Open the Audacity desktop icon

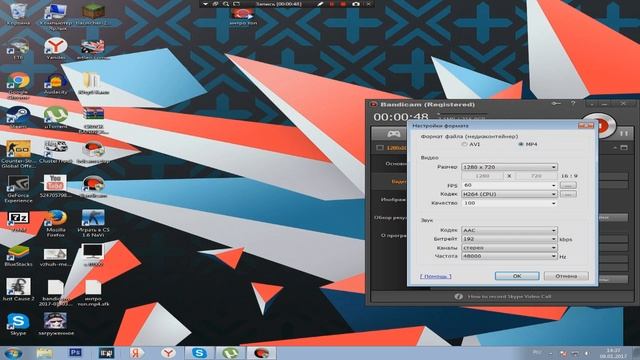click(56, 84)
